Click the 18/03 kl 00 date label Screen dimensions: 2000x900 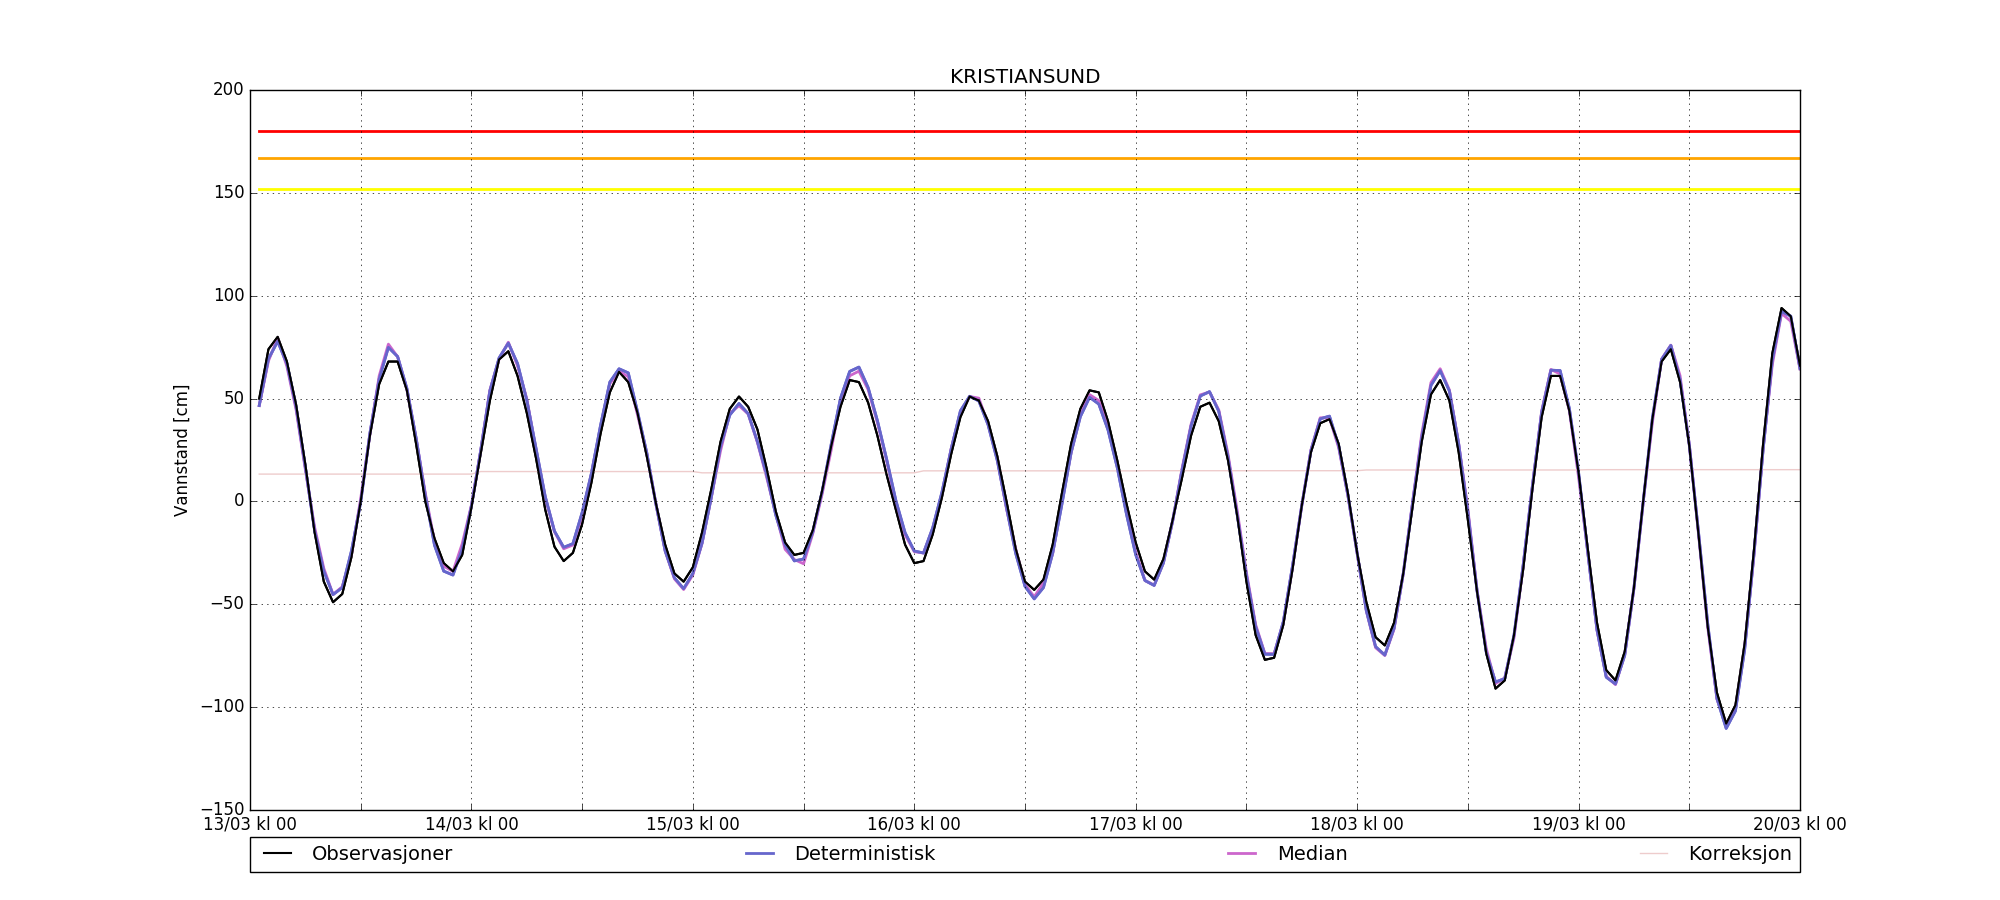click(1356, 825)
